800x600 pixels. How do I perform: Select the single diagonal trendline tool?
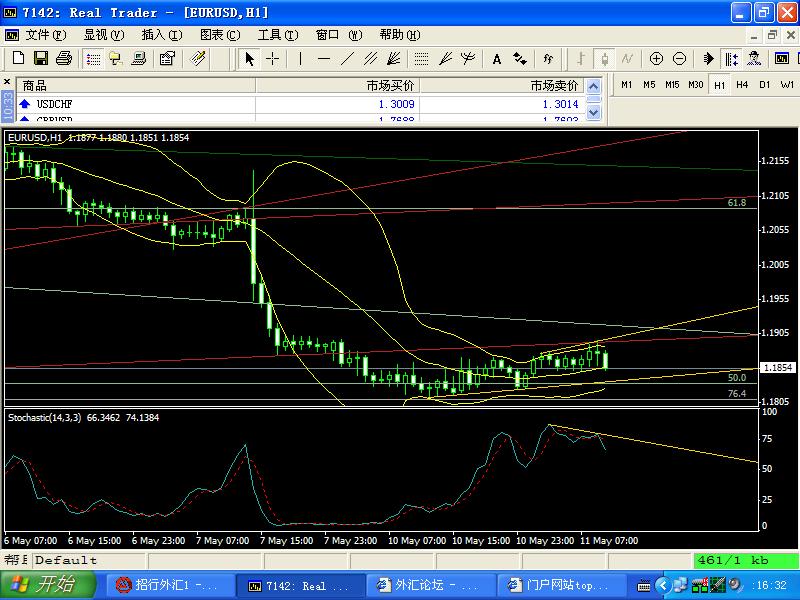[x=347, y=59]
